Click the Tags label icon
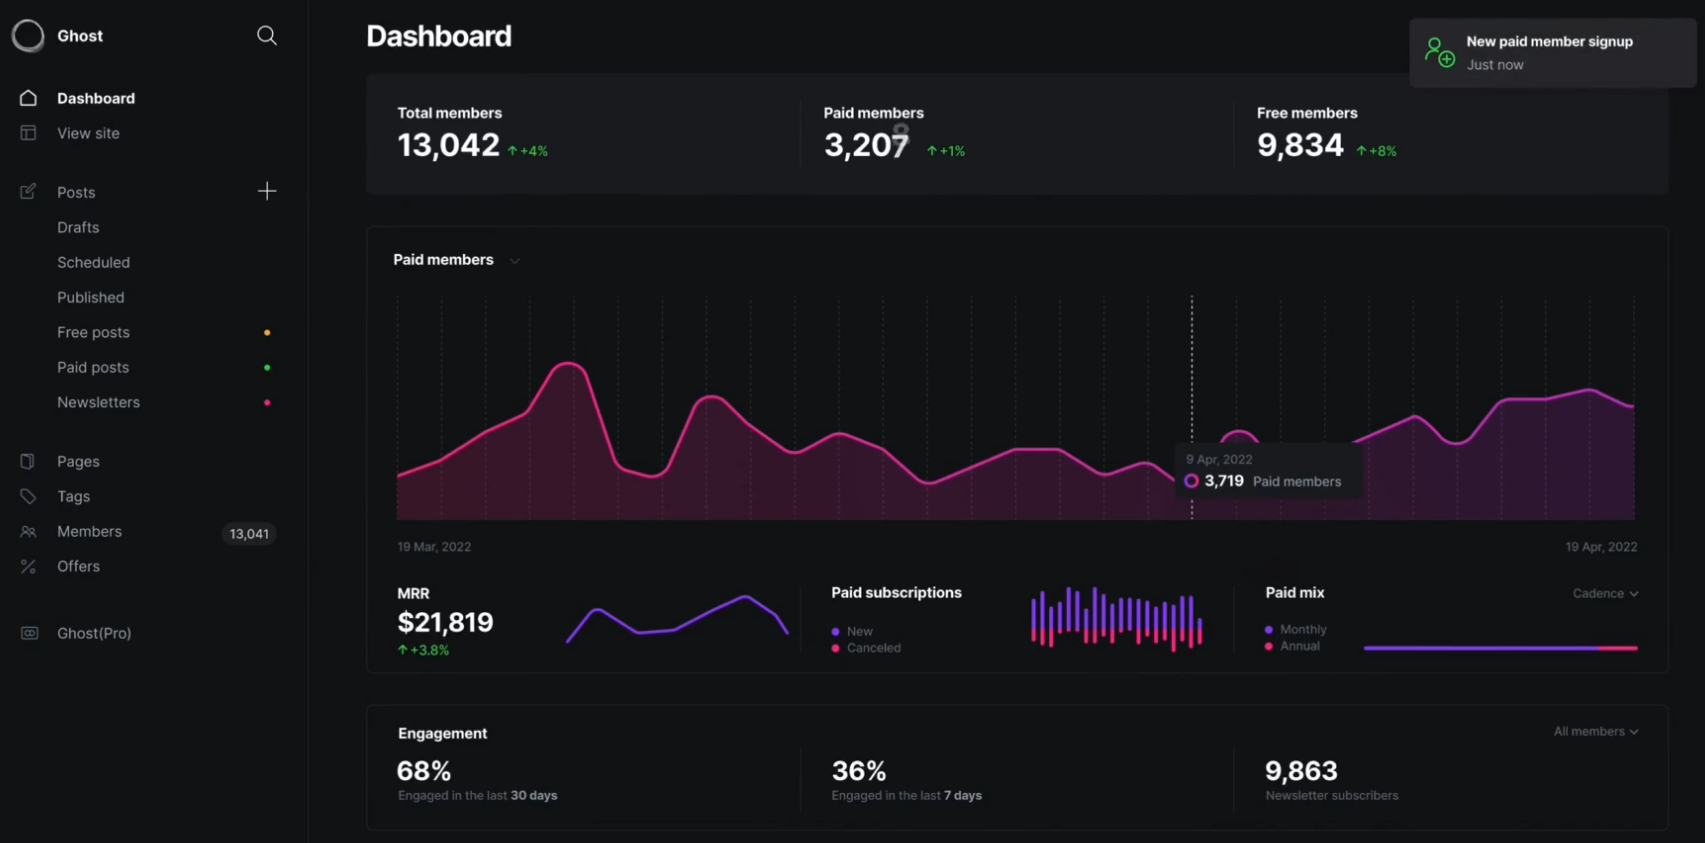 point(28,496)
